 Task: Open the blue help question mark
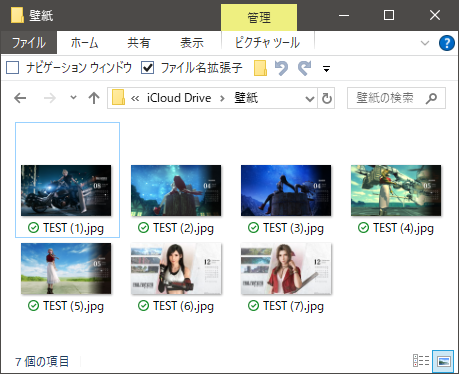(447, 43)
